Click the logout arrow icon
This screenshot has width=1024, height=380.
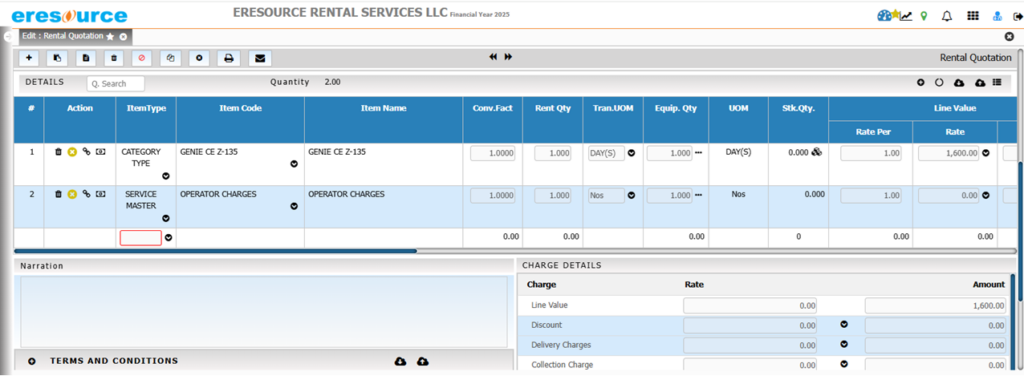[1017, 16]
